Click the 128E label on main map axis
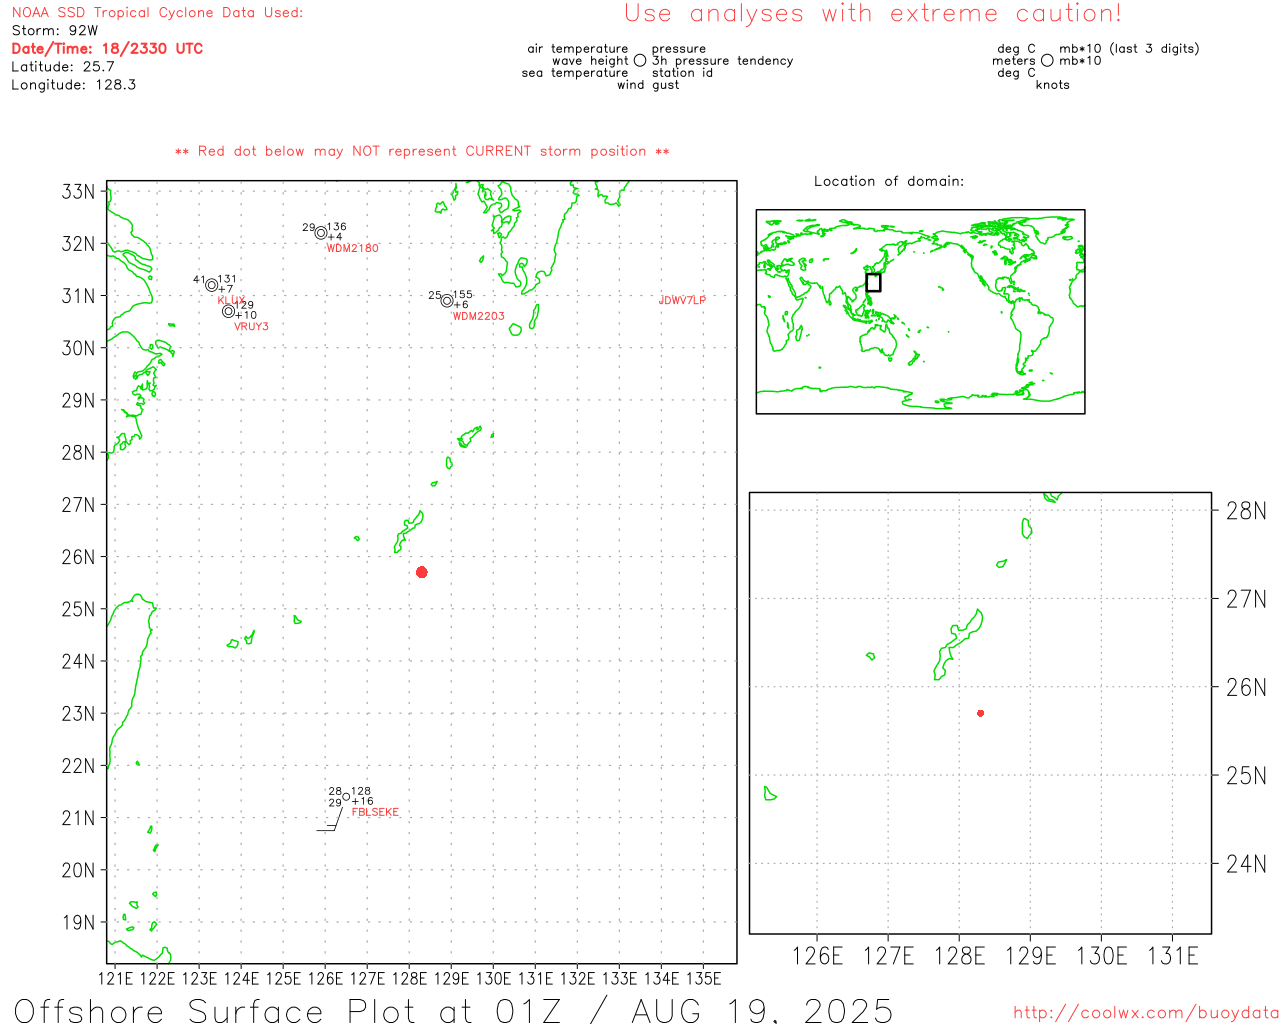The width and height of the screenshot is (1280, 1024). [x=409, y=978]
